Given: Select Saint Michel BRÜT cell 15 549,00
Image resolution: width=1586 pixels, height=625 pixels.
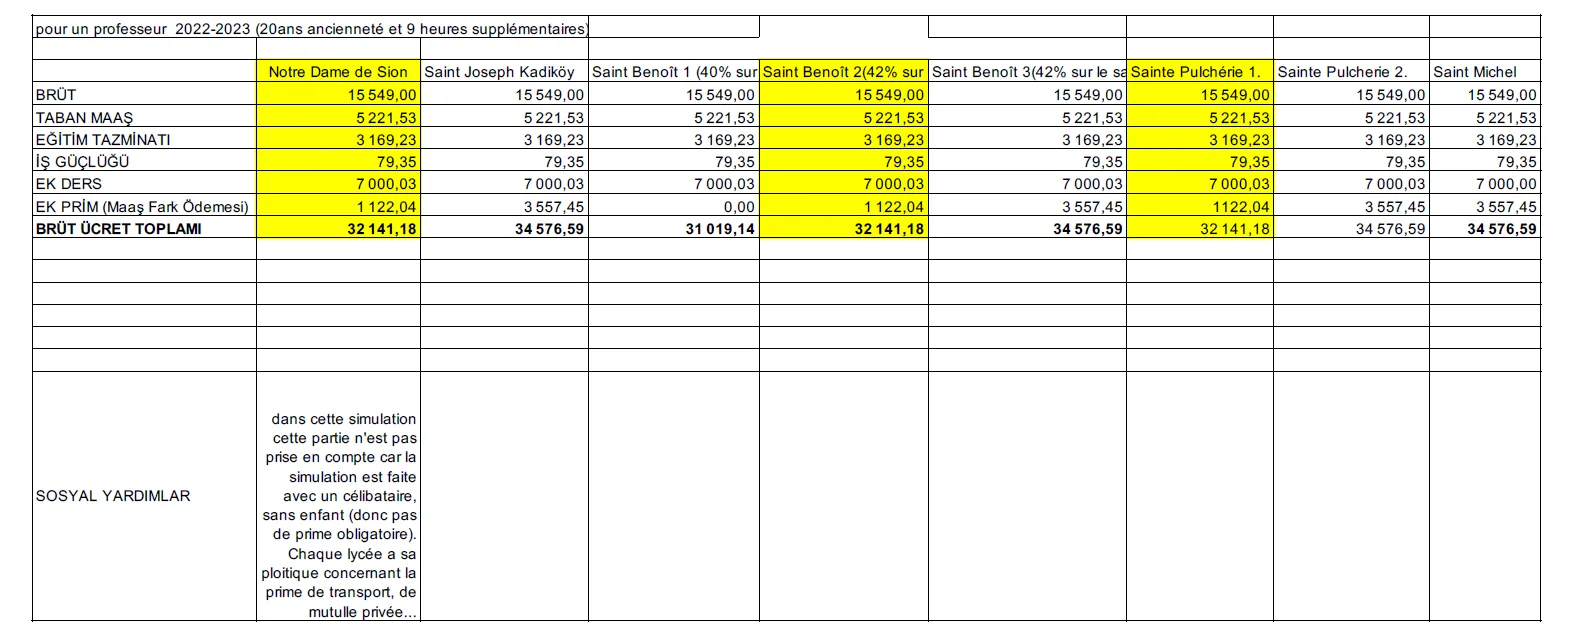Looking at the screenshot, I should (x=1485, y=94).
